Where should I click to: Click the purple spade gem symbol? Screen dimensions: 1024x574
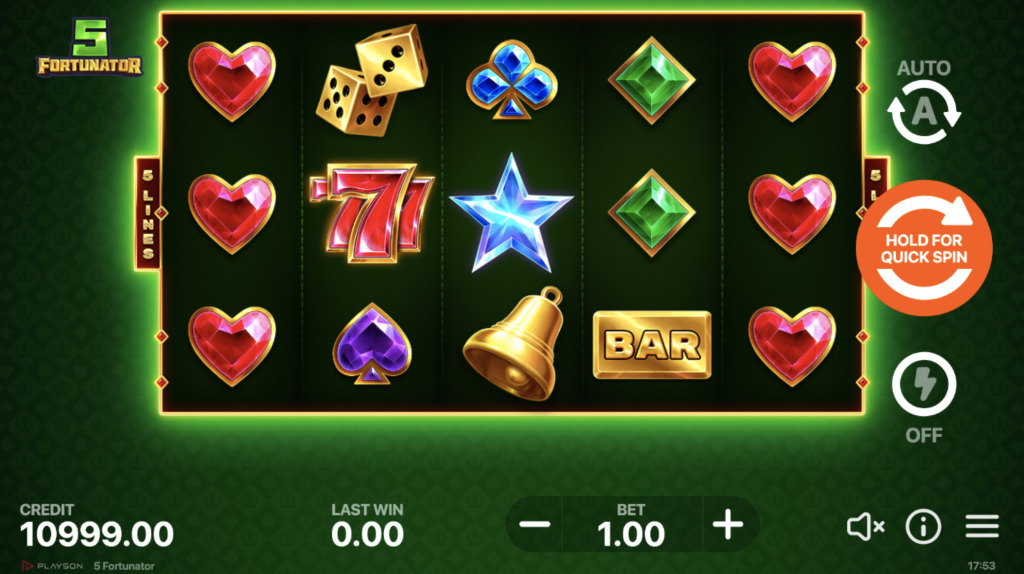(x=372, y=343)
